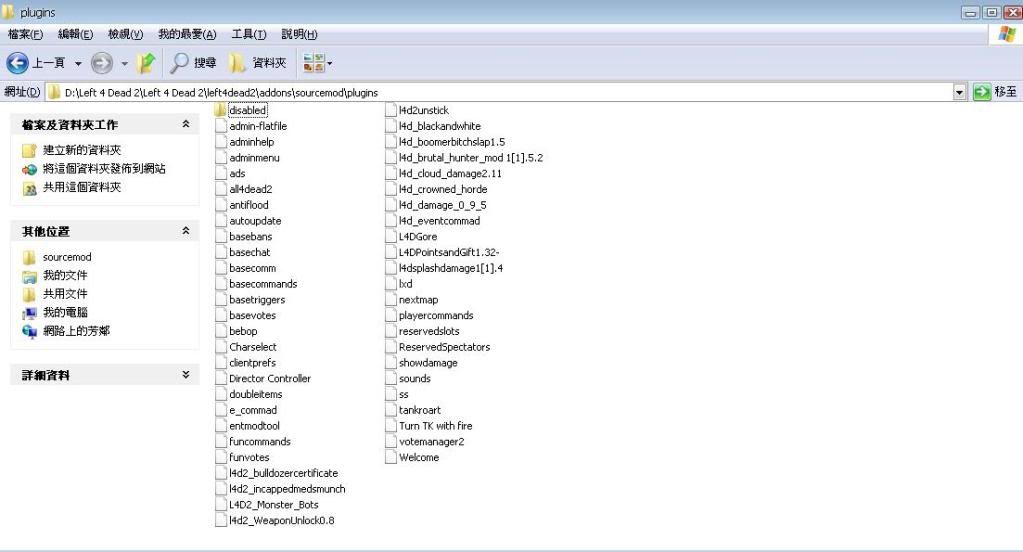Select the L4D2_Monster_Bots file
Image resolution: width=1023 pixels, height=552 pixels.
[x=273, y=505]
